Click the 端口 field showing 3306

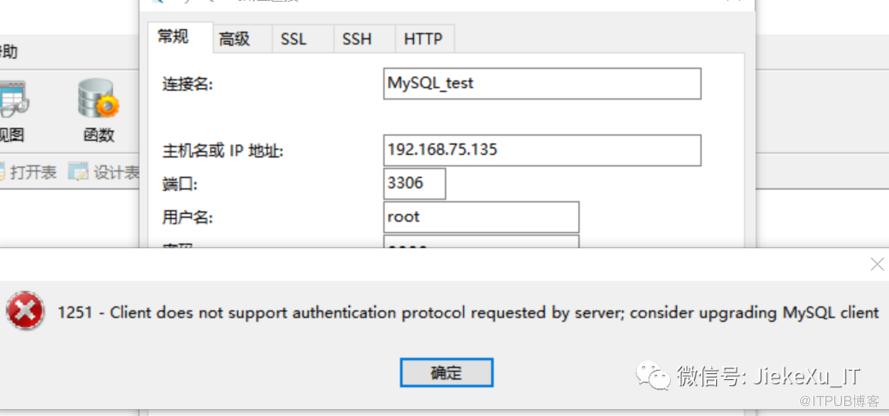(414, 184)
